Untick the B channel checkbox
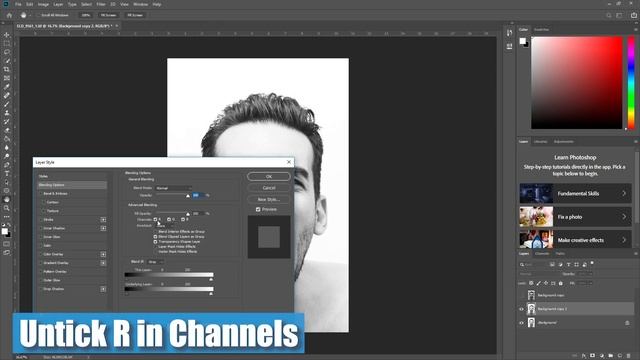 pos(183,220)
